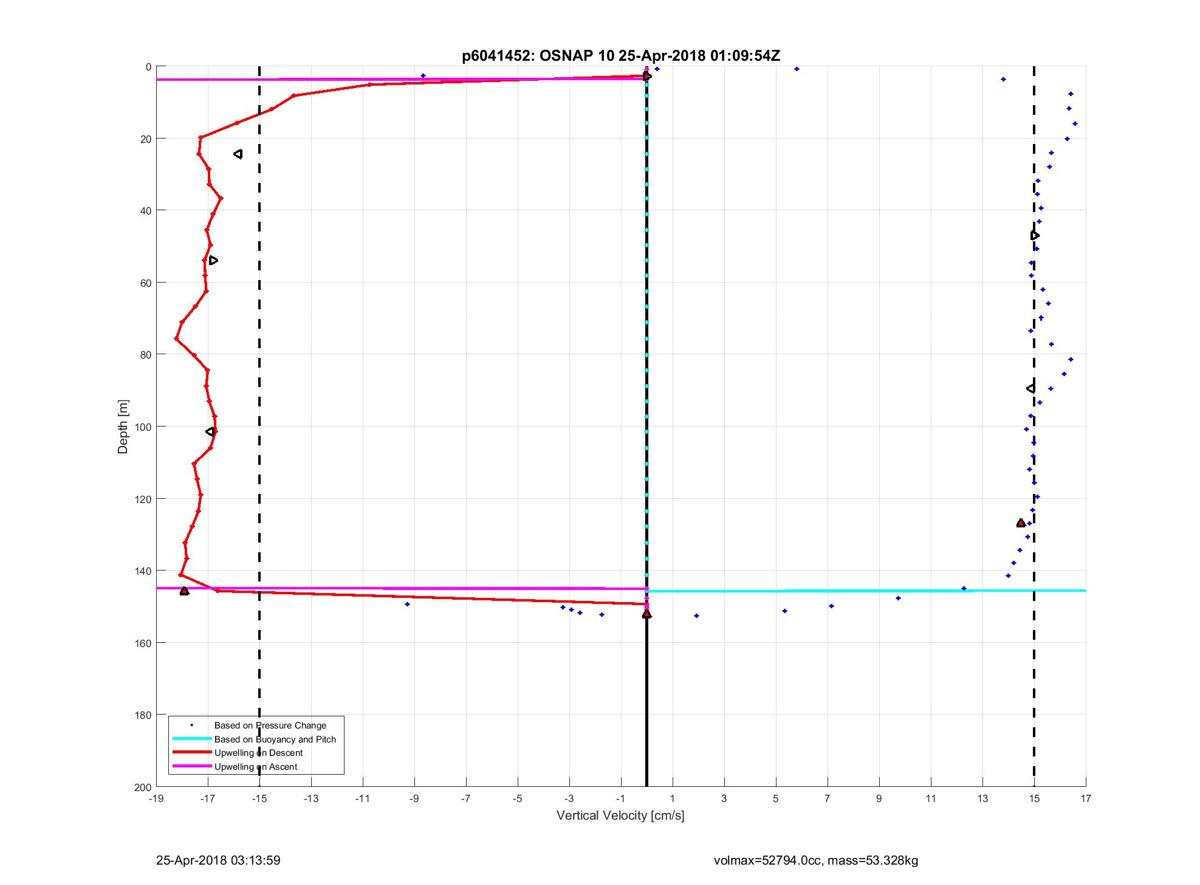Click the red line sample in the legend
This screenshot has height=885, width=1200.
191,752
